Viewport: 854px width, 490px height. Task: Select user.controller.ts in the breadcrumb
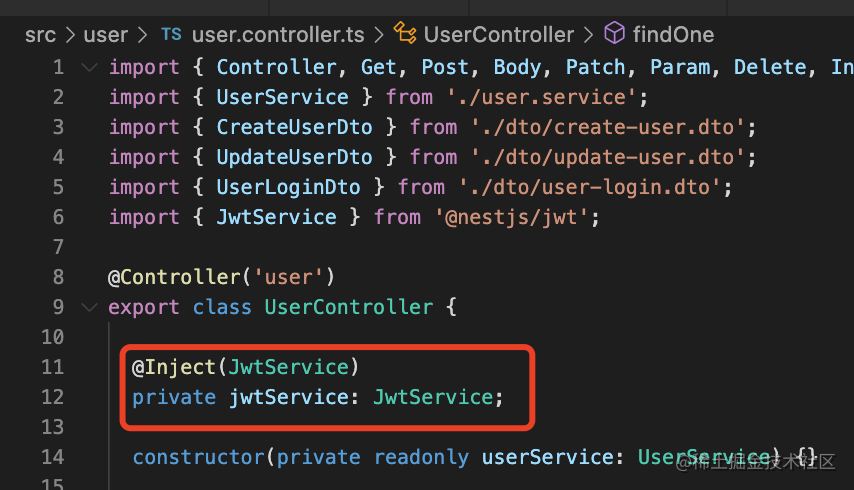coord(277,35)
